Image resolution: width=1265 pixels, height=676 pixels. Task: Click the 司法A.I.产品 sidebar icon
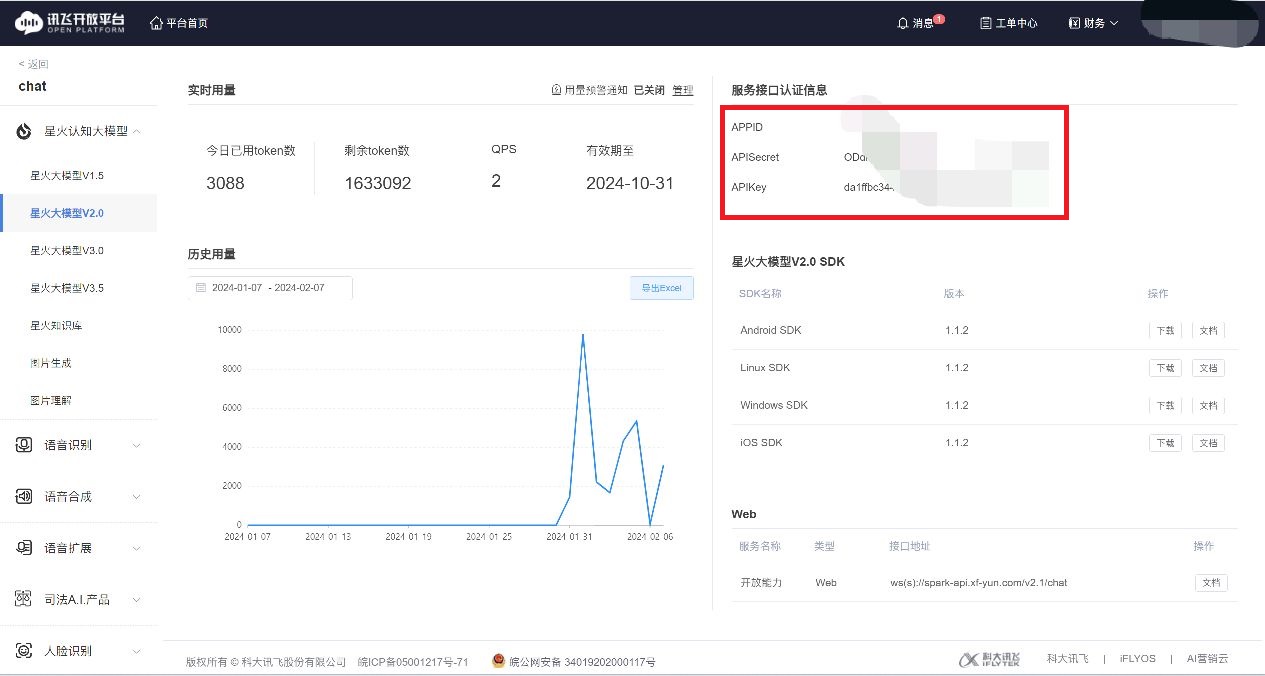click(24, 599)
